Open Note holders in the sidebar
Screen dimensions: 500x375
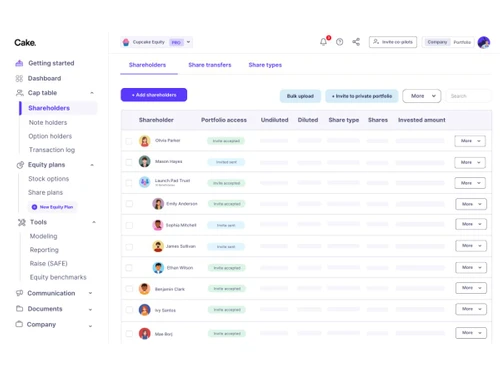point(48,123)
